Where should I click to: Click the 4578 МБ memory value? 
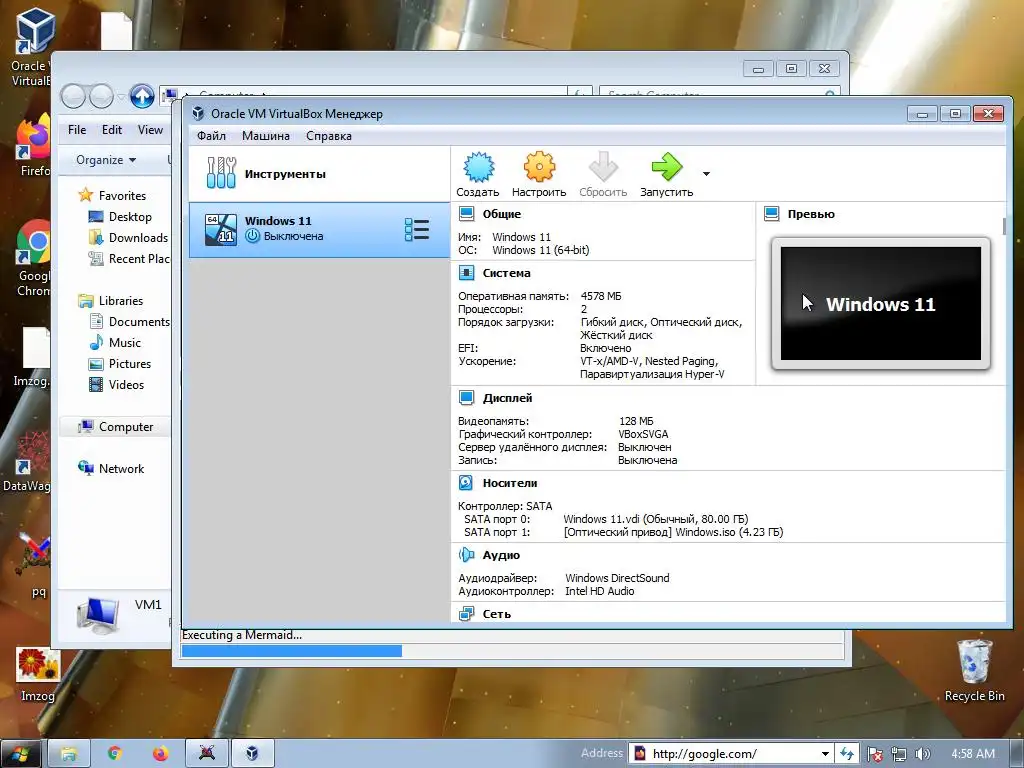pyautogui.click(x=601, y=296)
